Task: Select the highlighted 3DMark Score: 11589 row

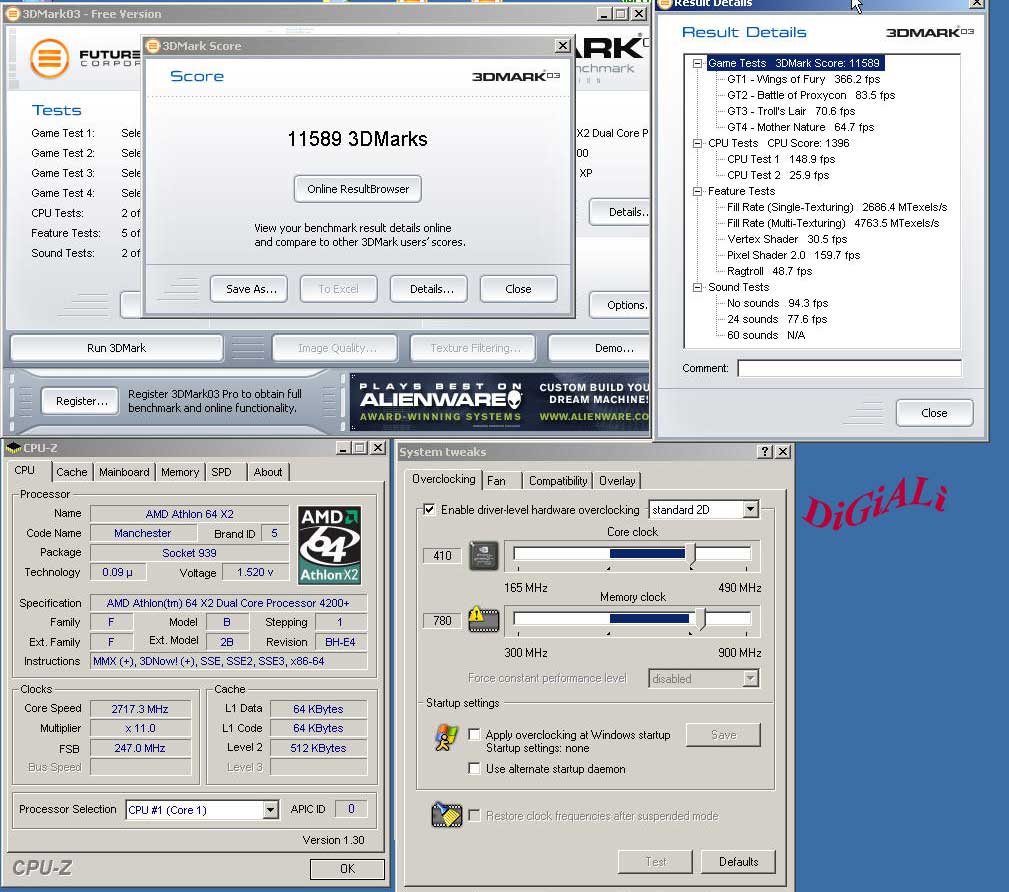Action: coord(794,63)
